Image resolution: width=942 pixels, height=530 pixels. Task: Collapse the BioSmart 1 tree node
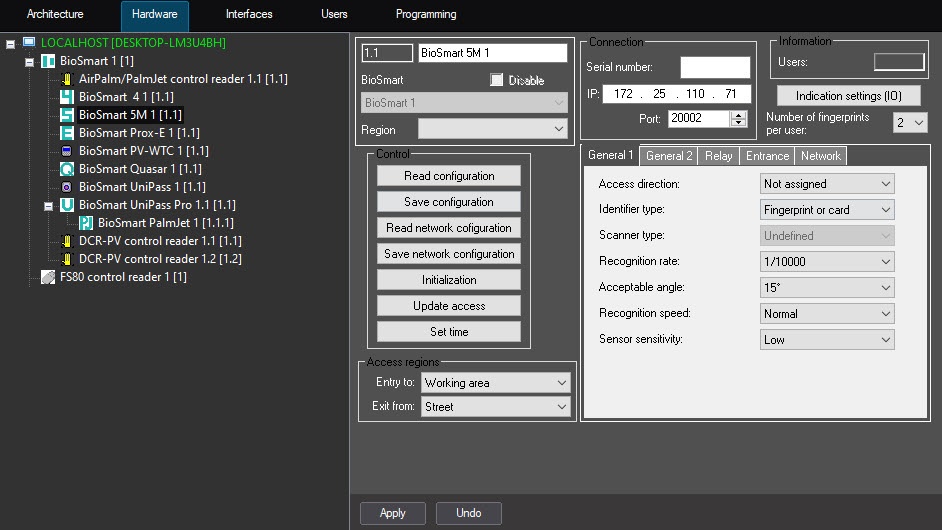(x=30, y=61)
